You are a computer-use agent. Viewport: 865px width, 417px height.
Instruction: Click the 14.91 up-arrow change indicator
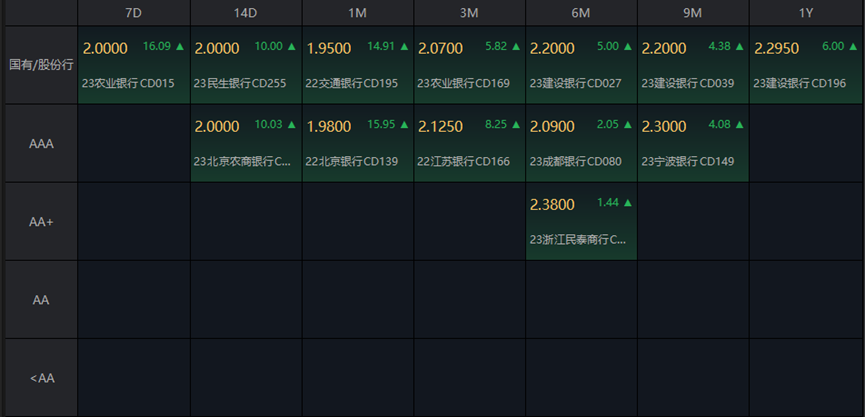pos(388,46)
